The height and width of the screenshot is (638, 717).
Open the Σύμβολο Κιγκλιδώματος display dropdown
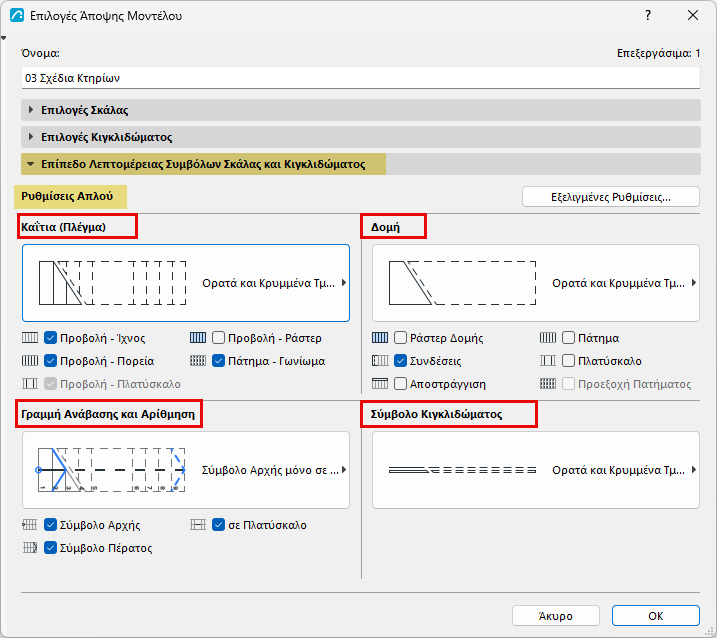pos(536,470)
